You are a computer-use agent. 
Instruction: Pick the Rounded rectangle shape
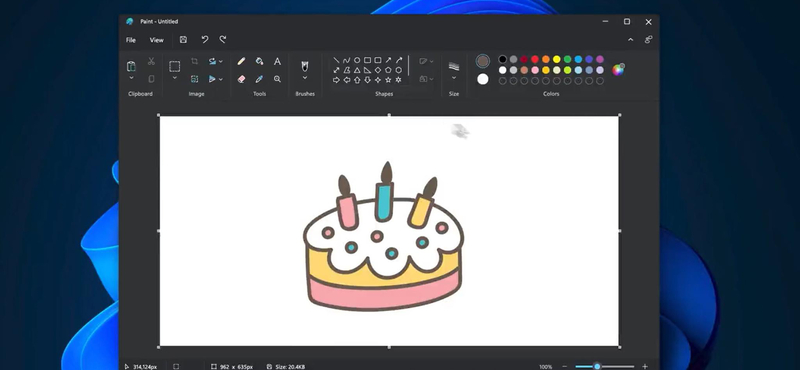pos(378,60)
